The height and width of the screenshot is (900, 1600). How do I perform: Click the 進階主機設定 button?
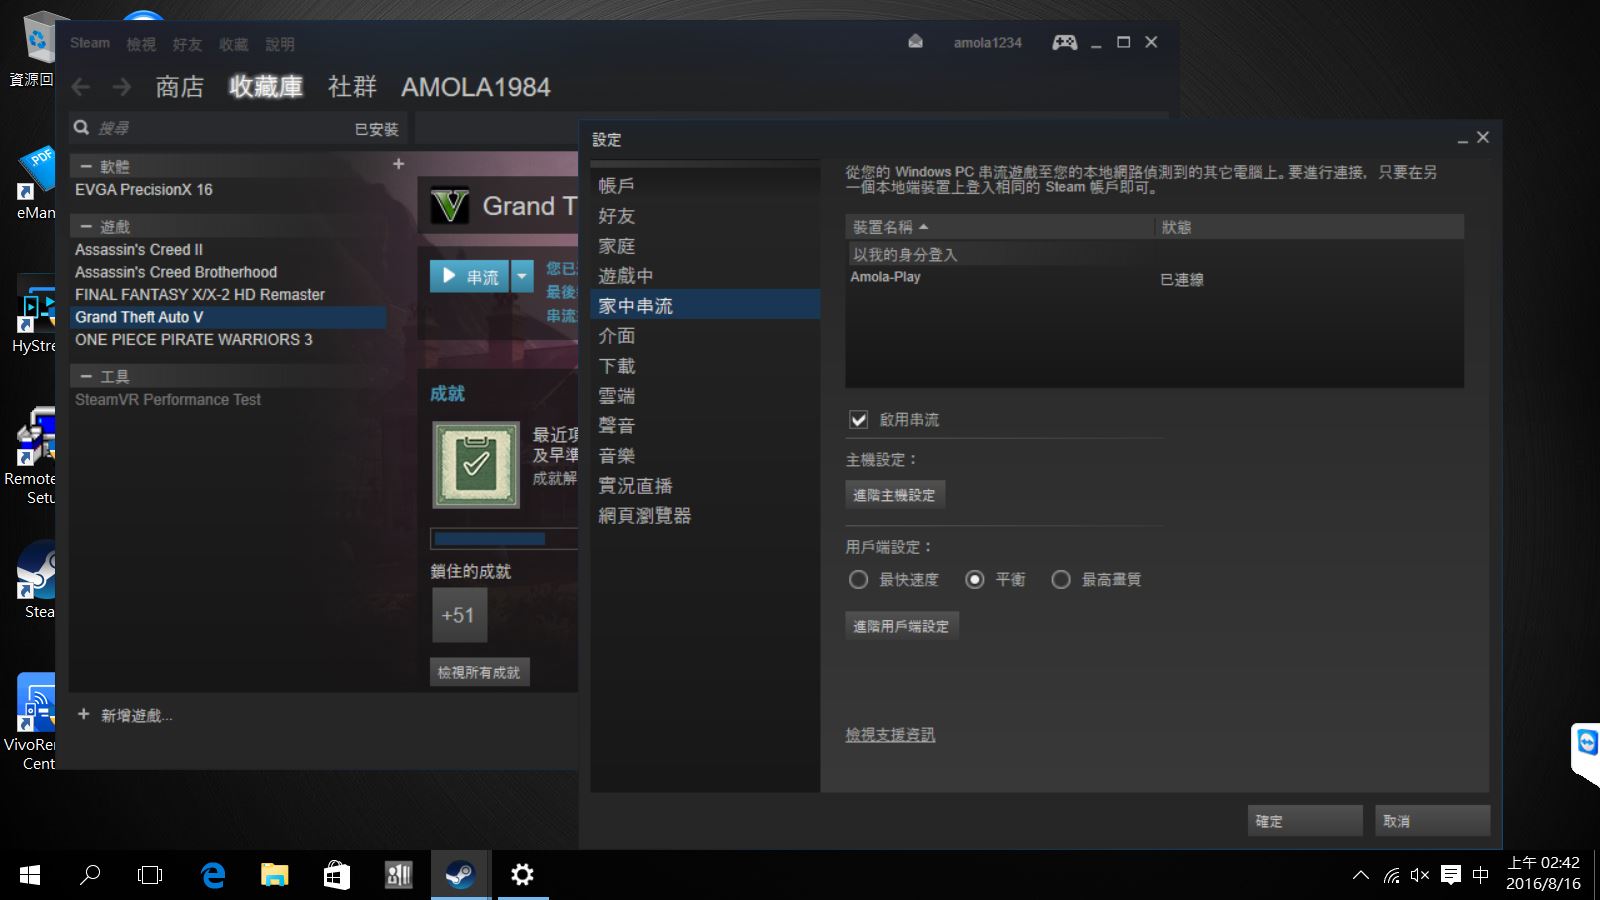coord(895,495)
